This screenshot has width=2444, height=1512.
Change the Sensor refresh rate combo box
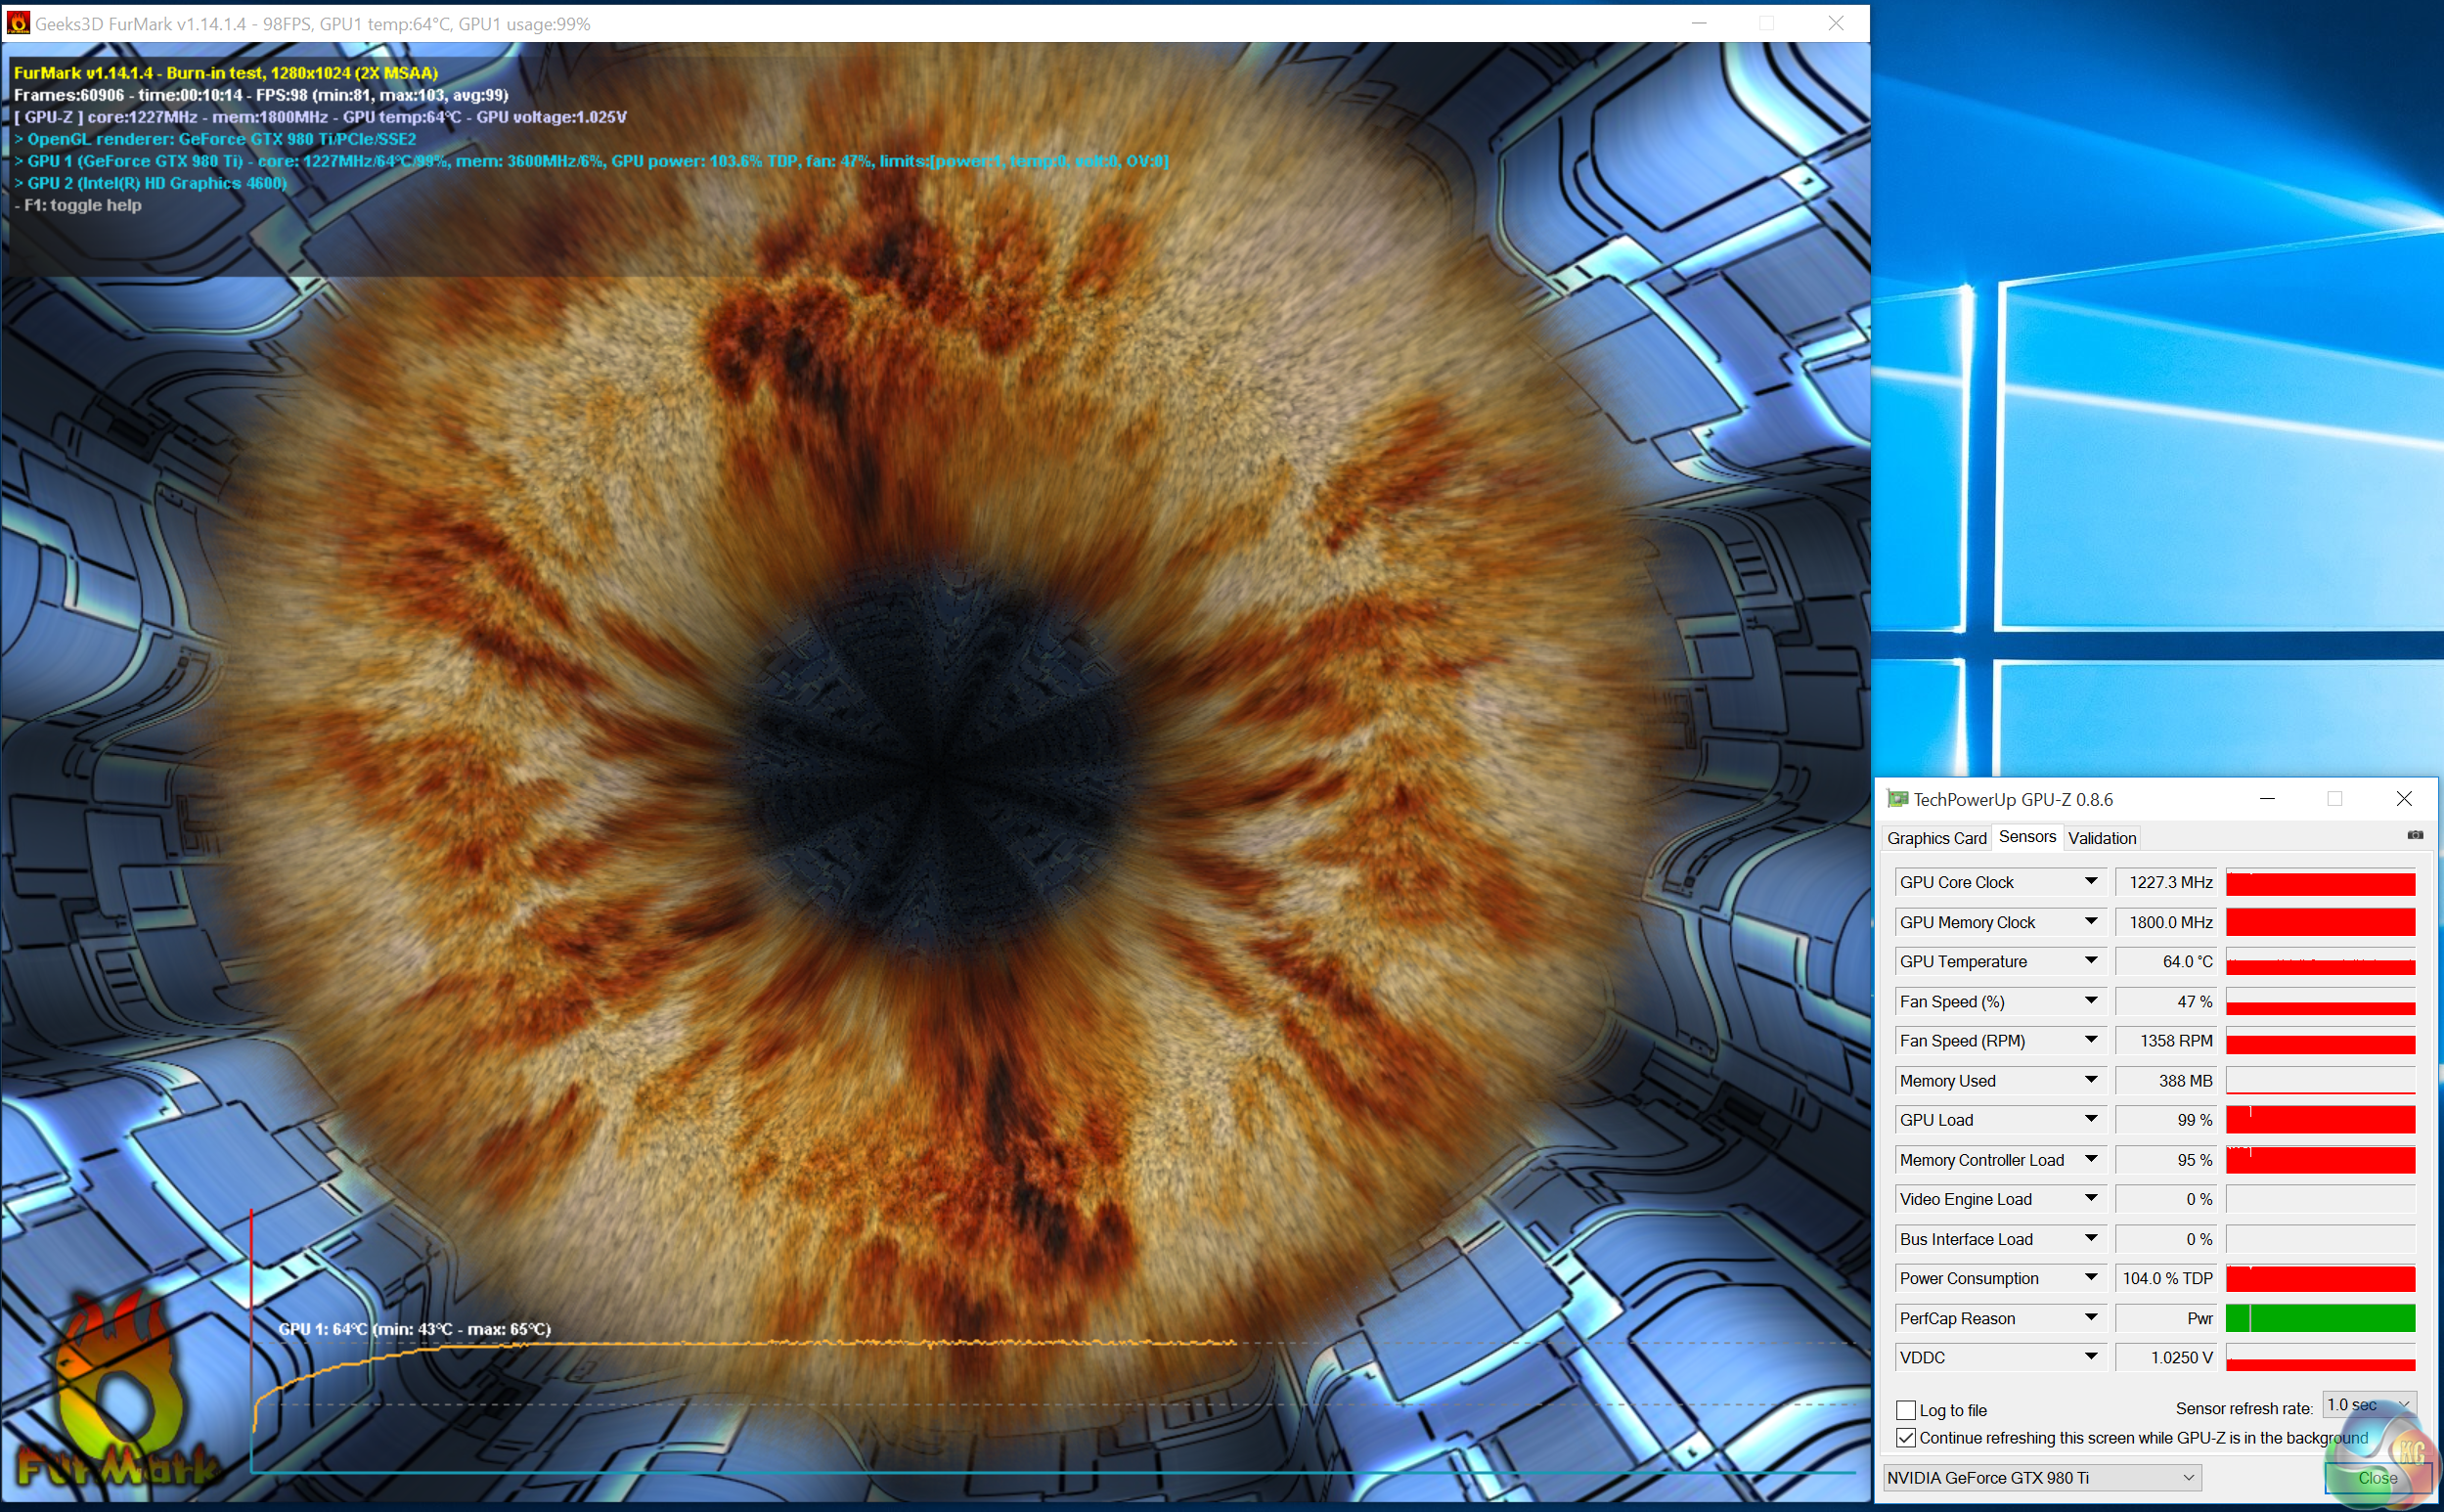(x=2368, y=1406)
